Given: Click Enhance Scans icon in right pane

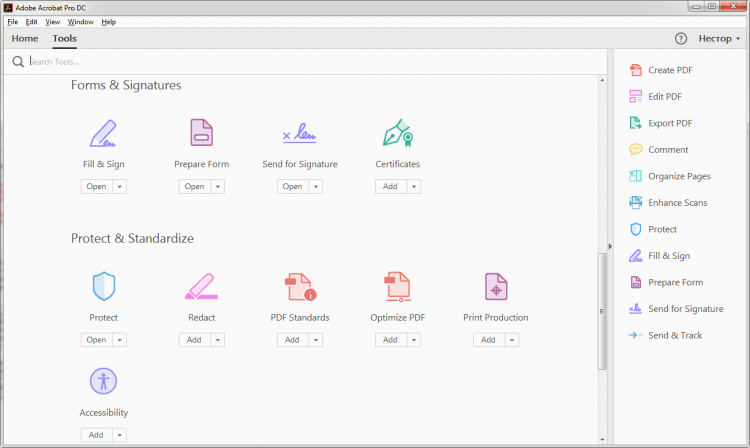Looking at the screenshot, I should tap(635, 203).
